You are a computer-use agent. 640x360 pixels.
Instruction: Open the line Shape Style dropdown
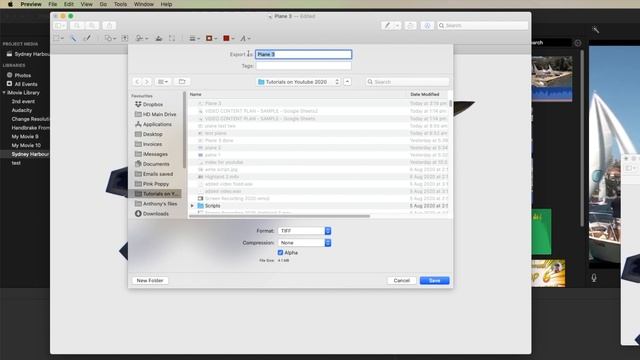[x=194, y=38]
